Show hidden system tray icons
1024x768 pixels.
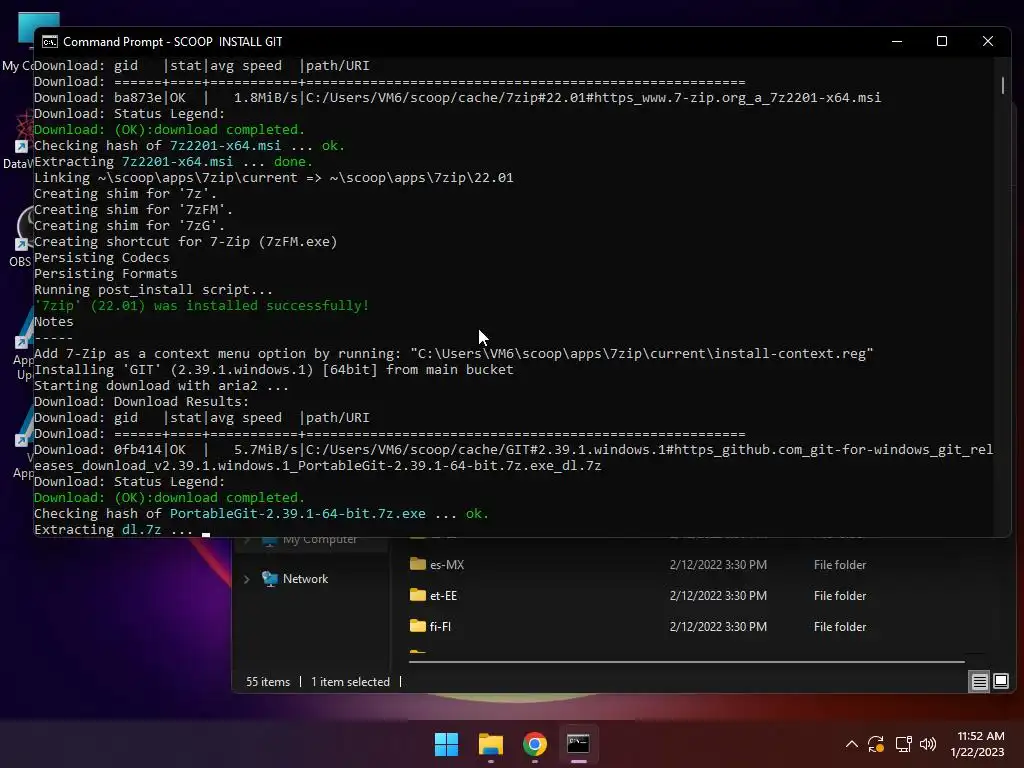click(x=852, y=744)
